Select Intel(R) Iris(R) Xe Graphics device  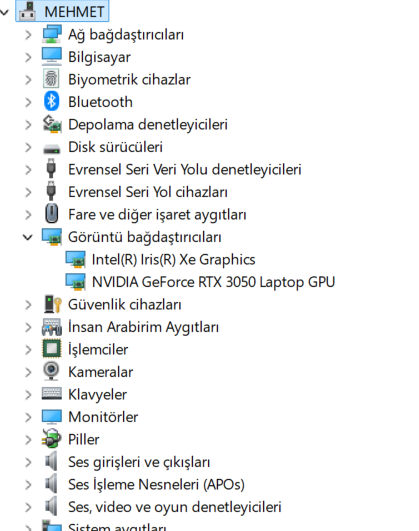(x=173, y=259)
